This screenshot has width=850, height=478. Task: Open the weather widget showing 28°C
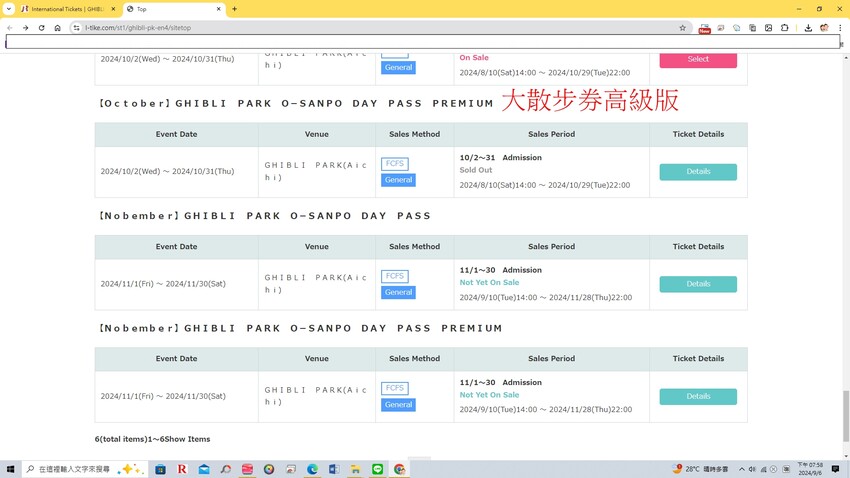699,469
